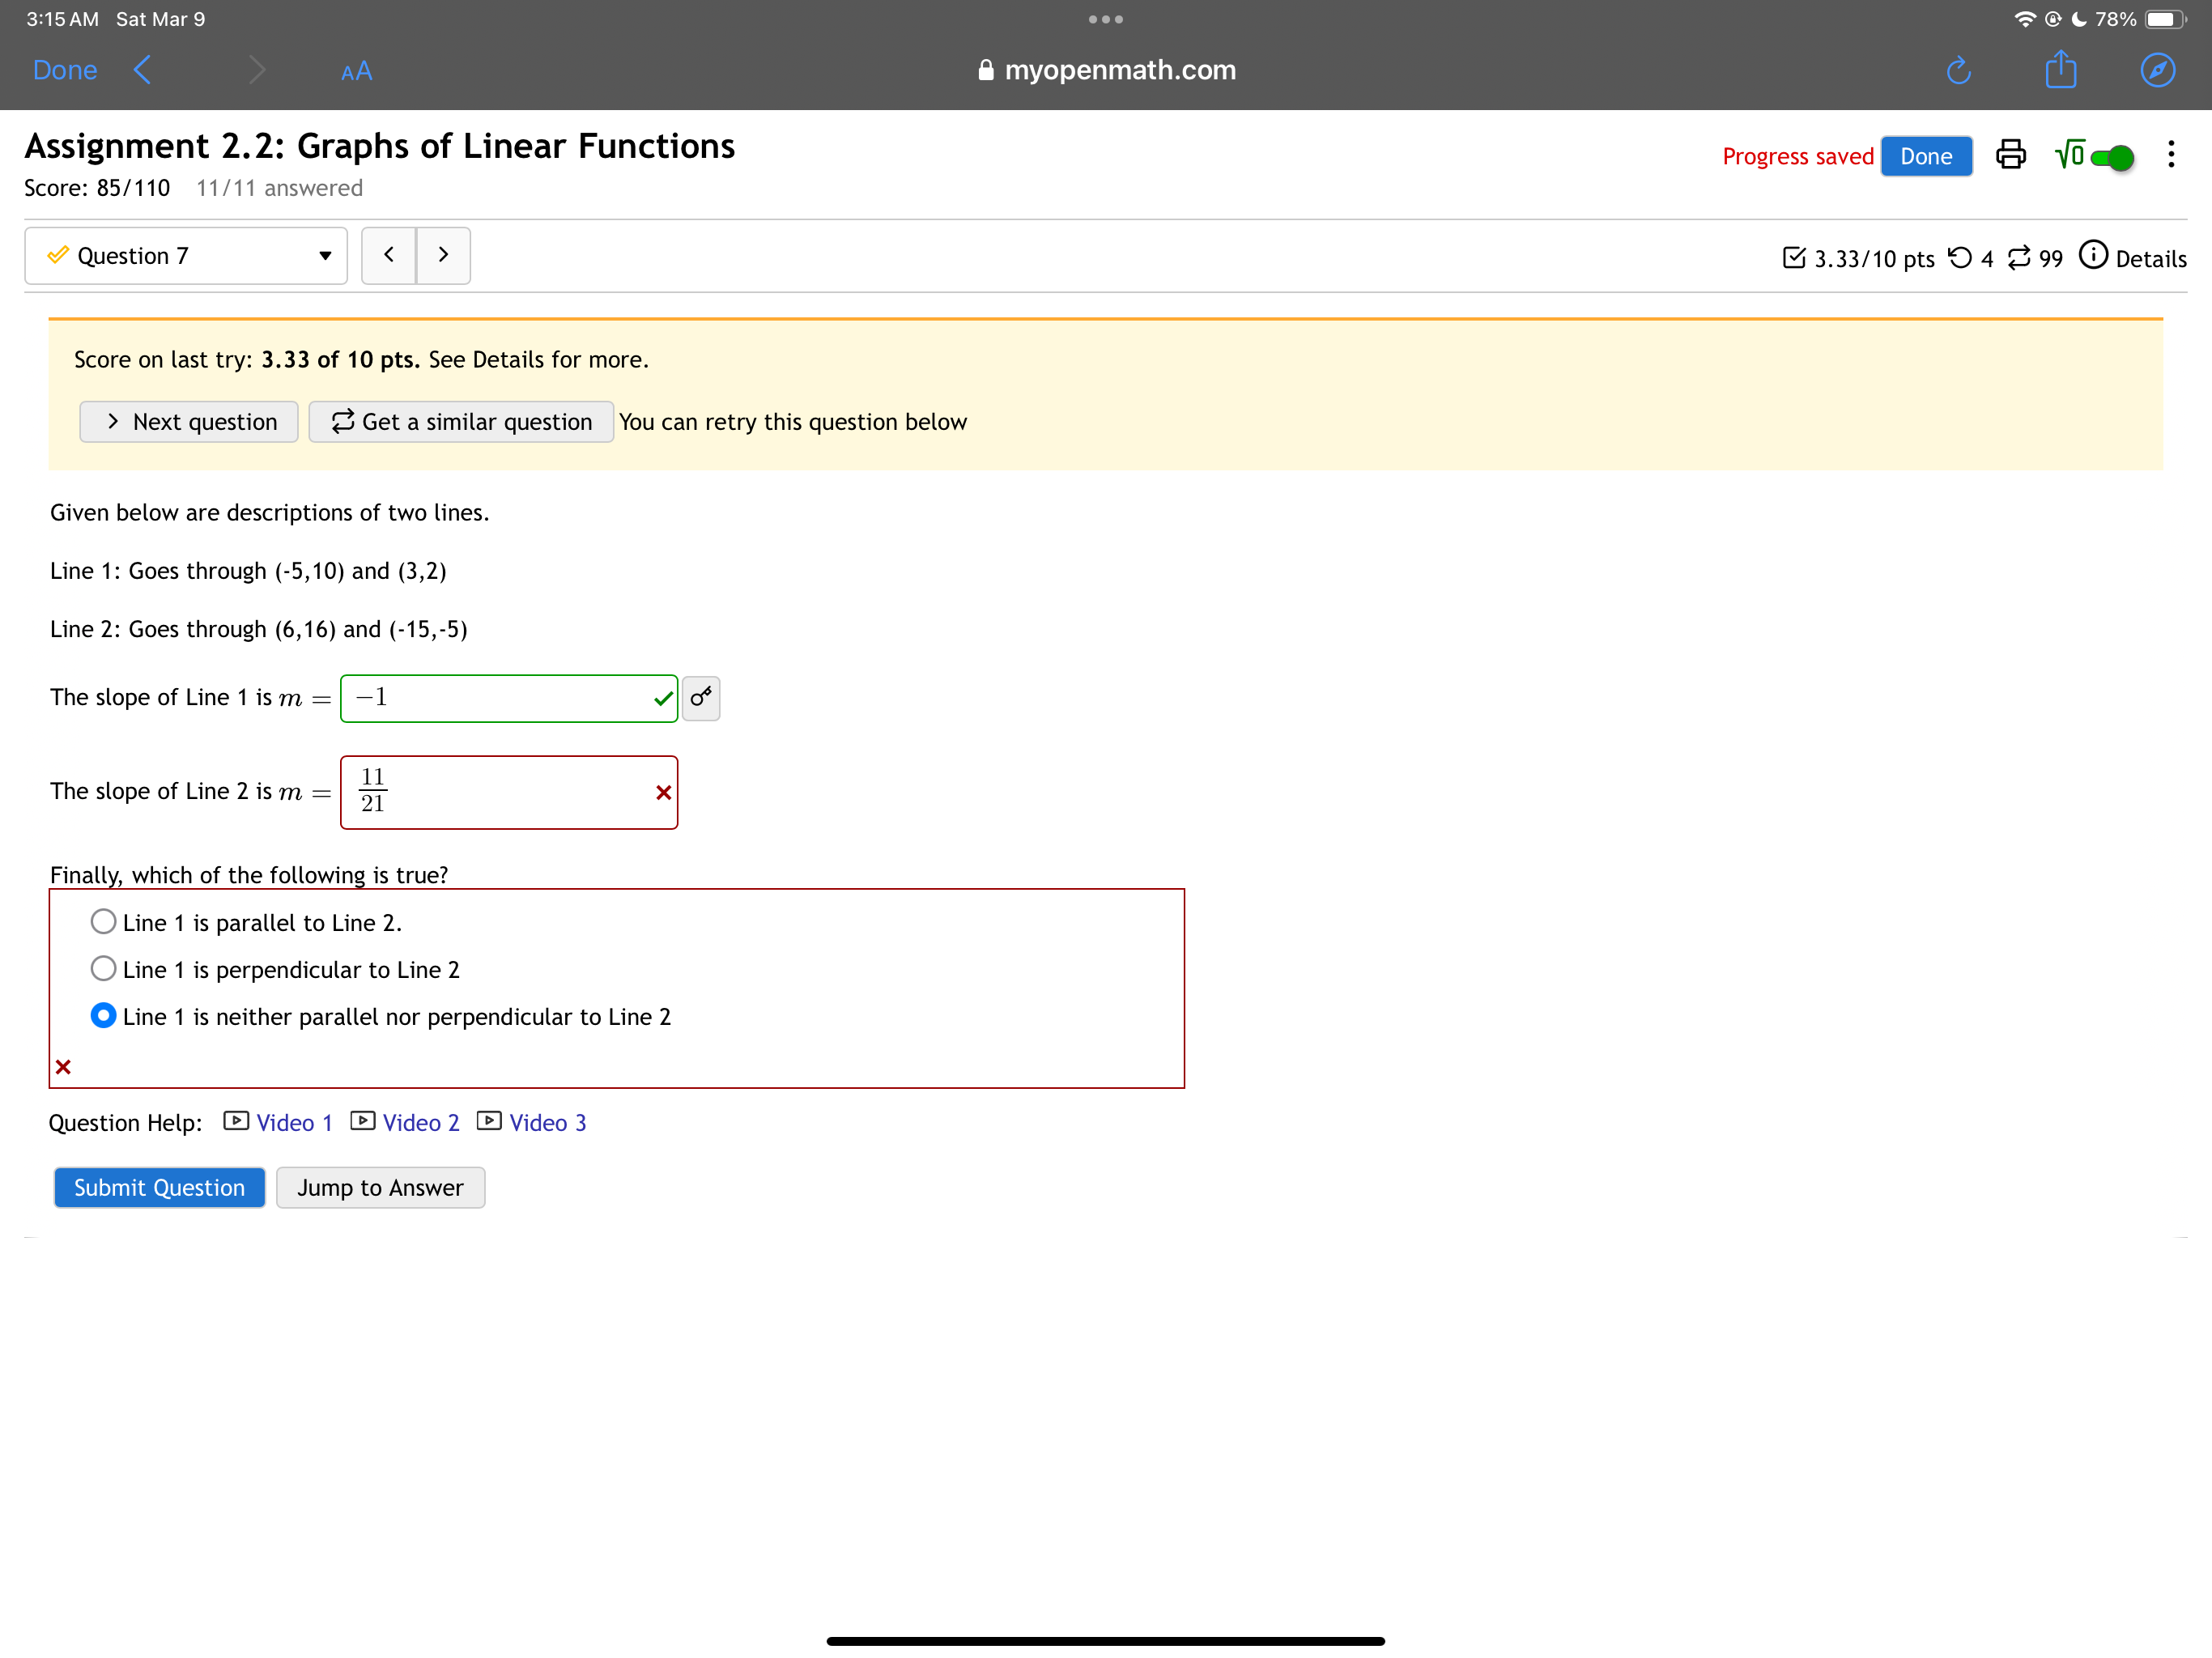The height and width of the screenshot is (1658, 2212).
Task: Open Video 2 help link
Action: (x=420, y=1122)
